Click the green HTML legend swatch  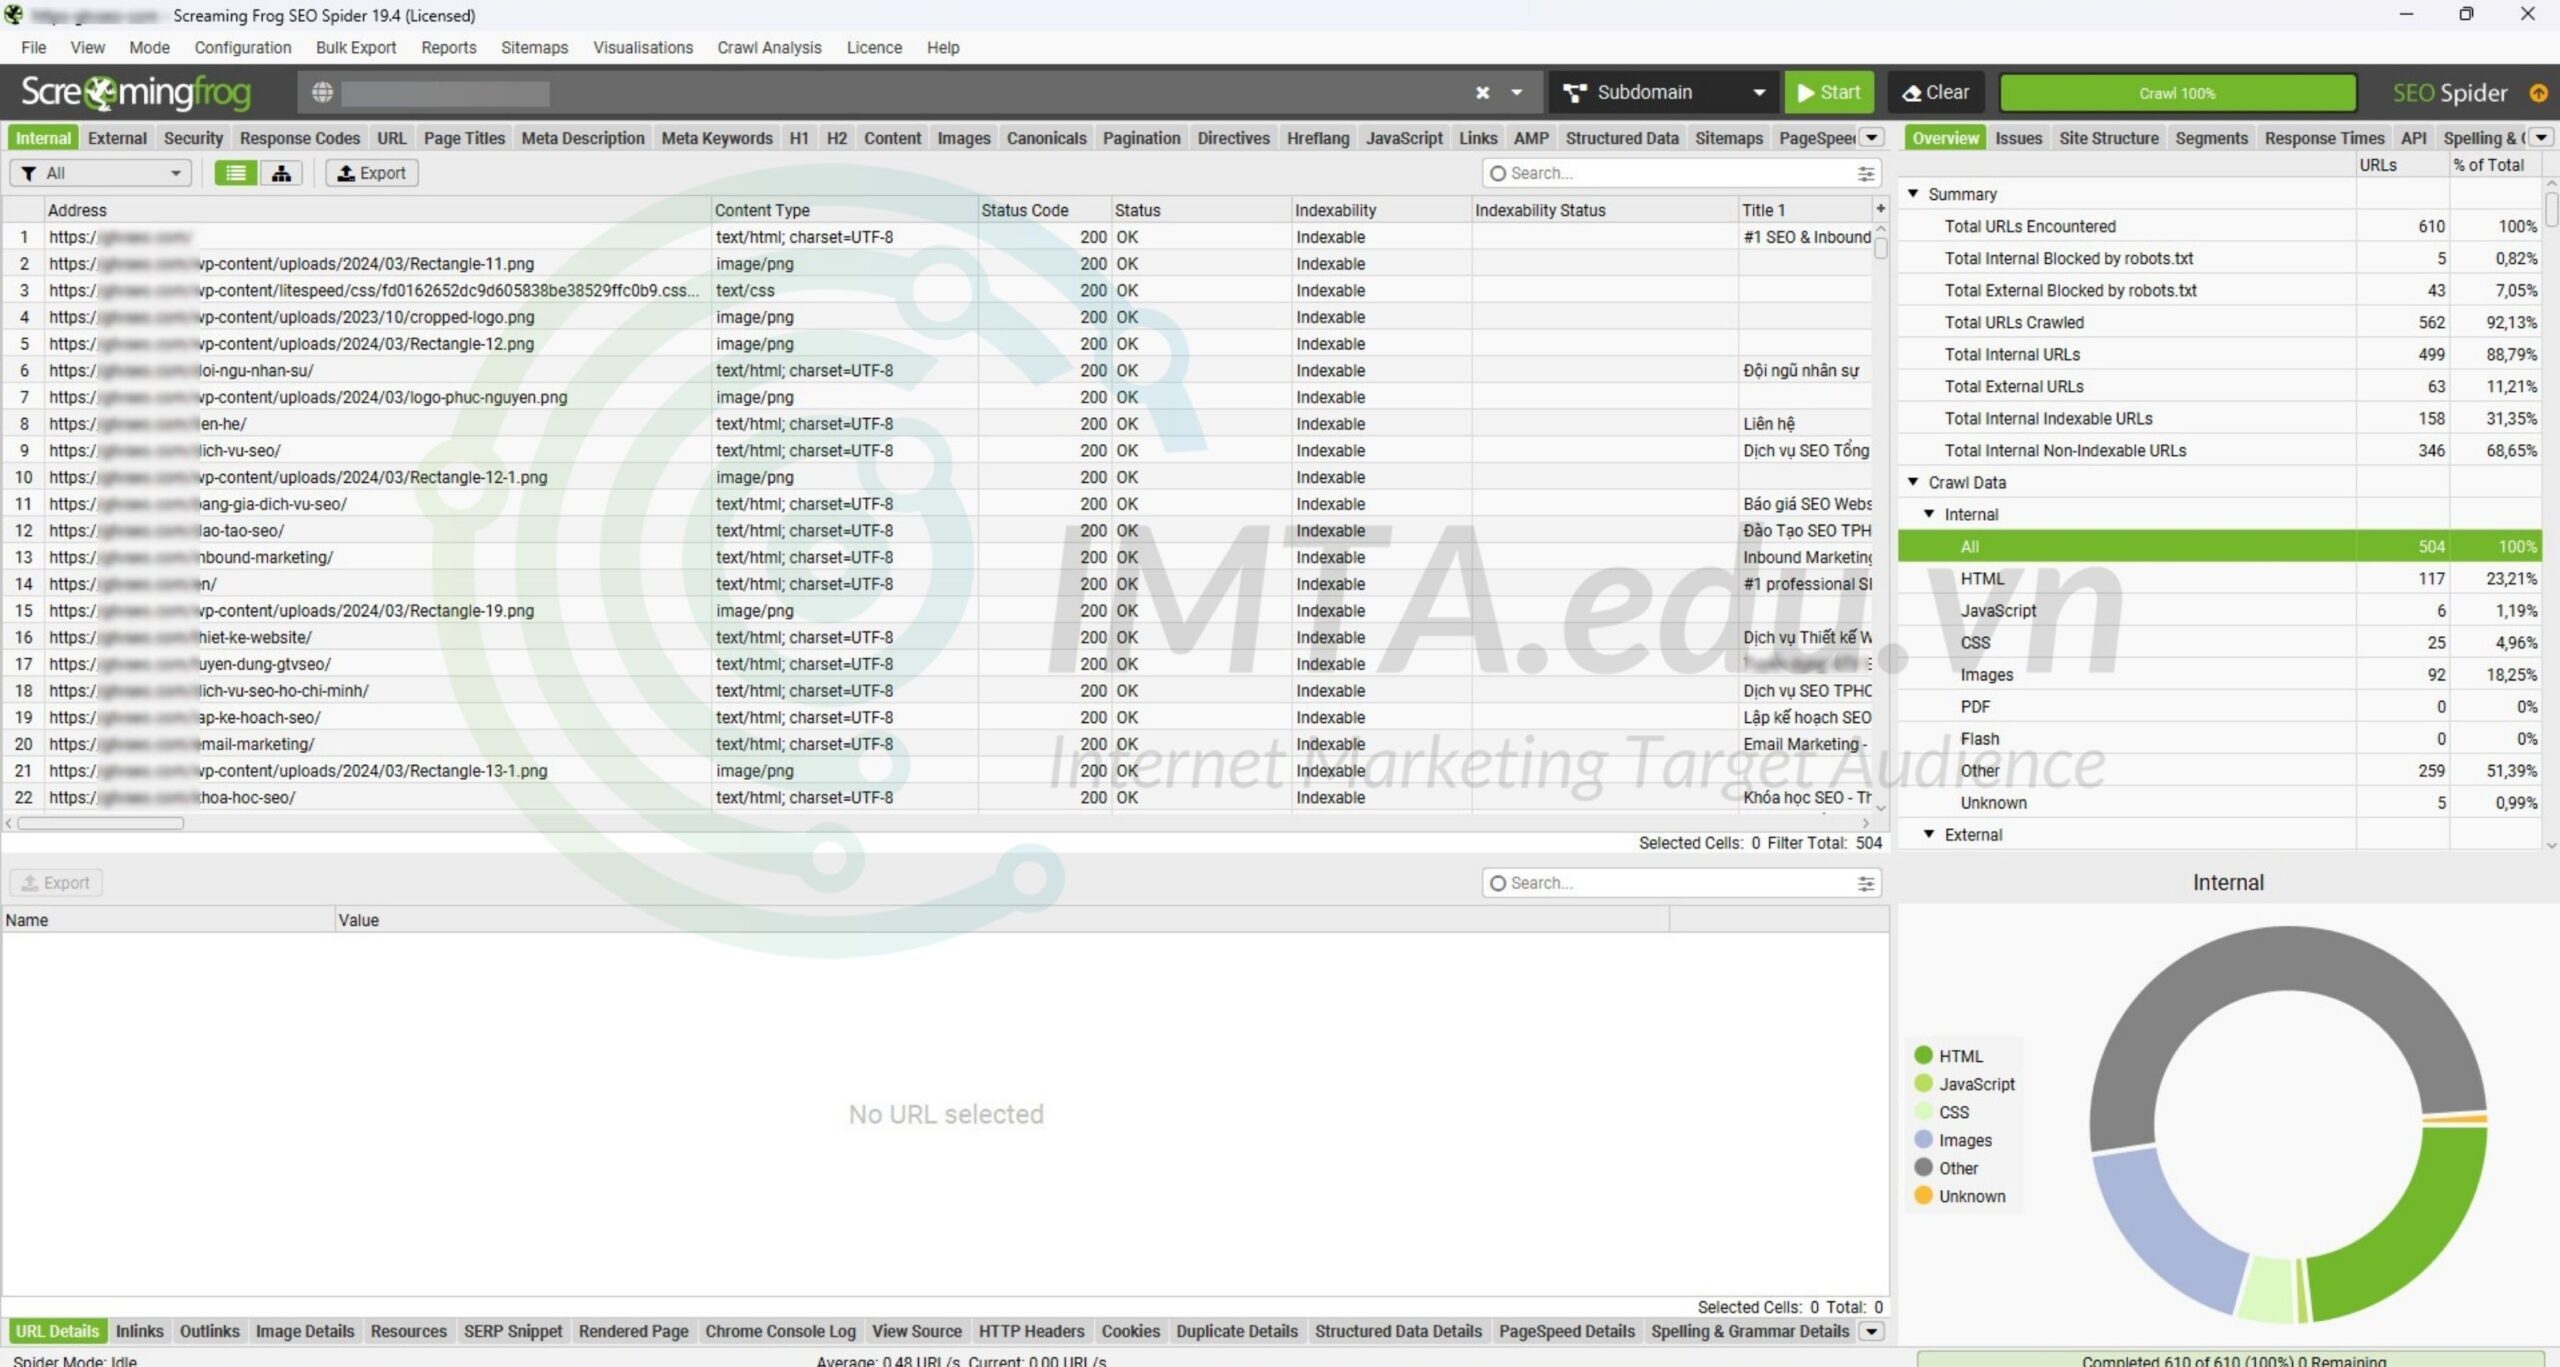click(1922, 1055)
